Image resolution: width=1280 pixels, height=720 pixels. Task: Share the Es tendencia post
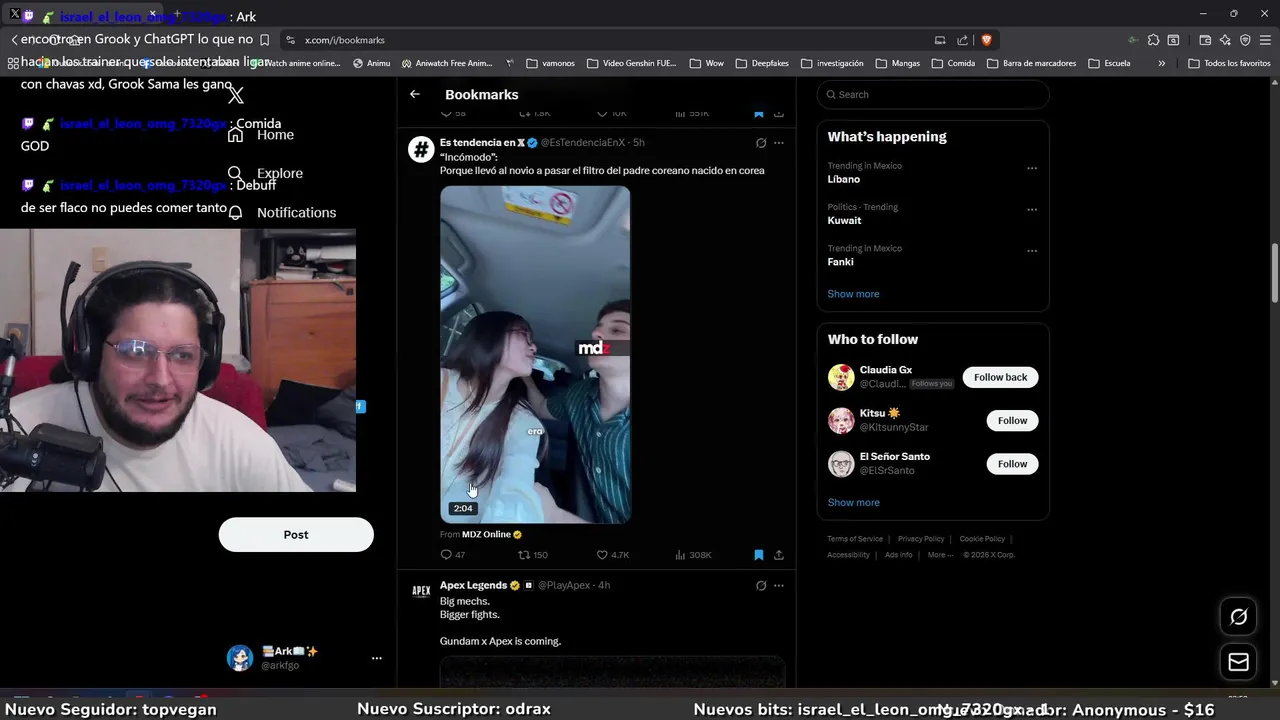(x=779, y=555)
